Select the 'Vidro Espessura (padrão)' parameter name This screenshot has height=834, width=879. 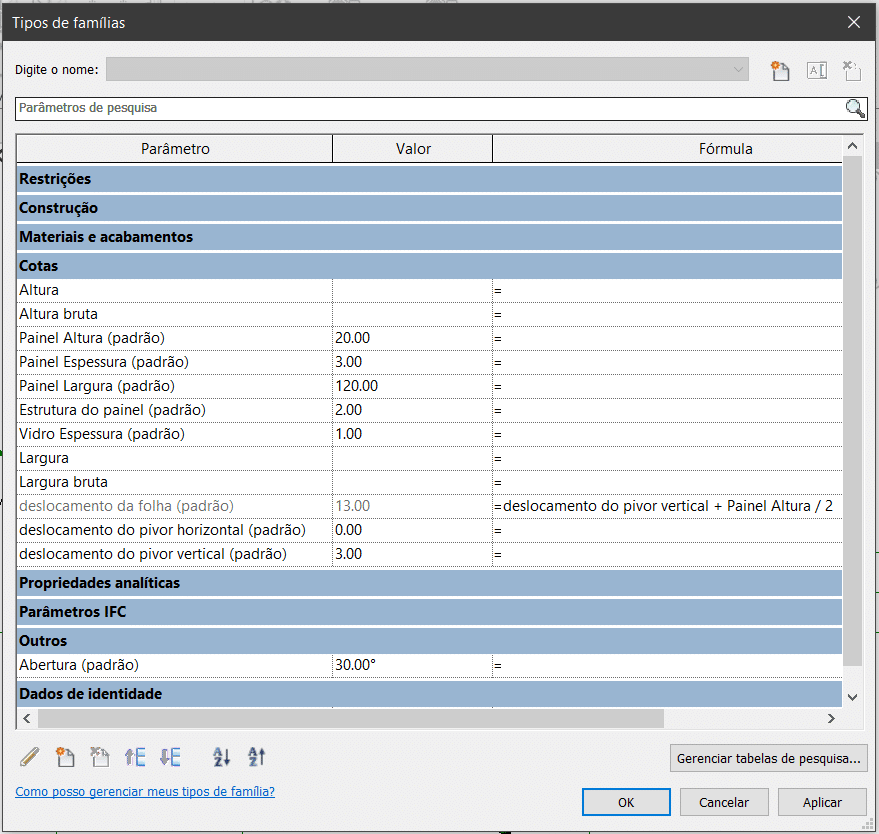pos(101,434)
